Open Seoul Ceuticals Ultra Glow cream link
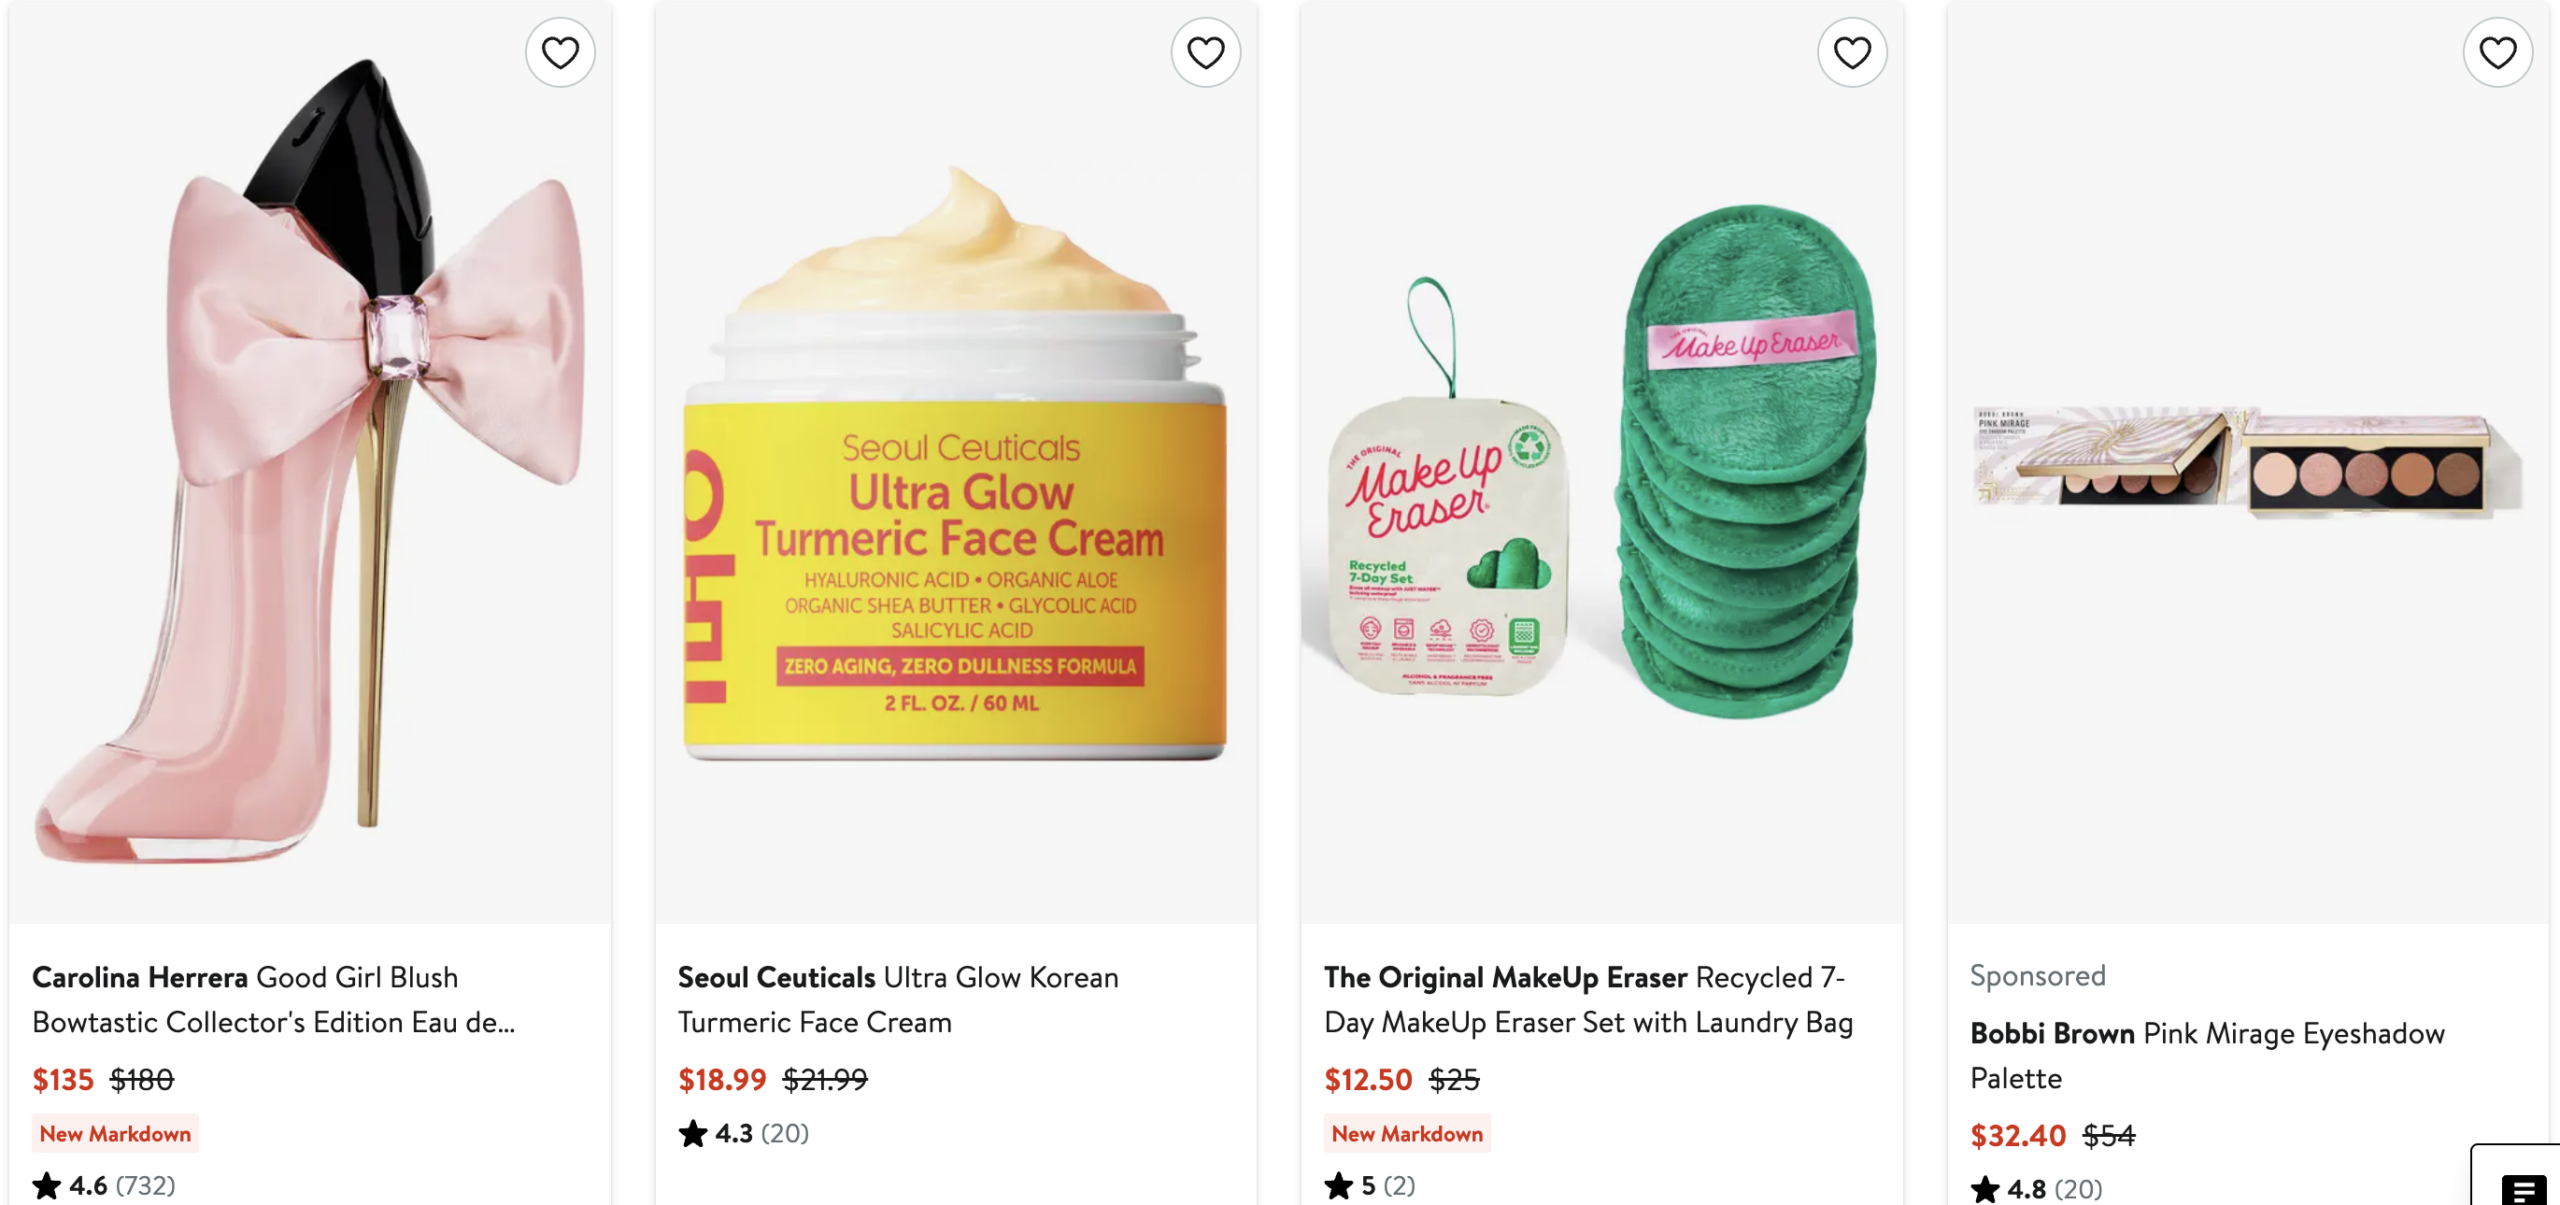Image resolution: width=2560 pixels, height=1205 pixels. point(898,999)
